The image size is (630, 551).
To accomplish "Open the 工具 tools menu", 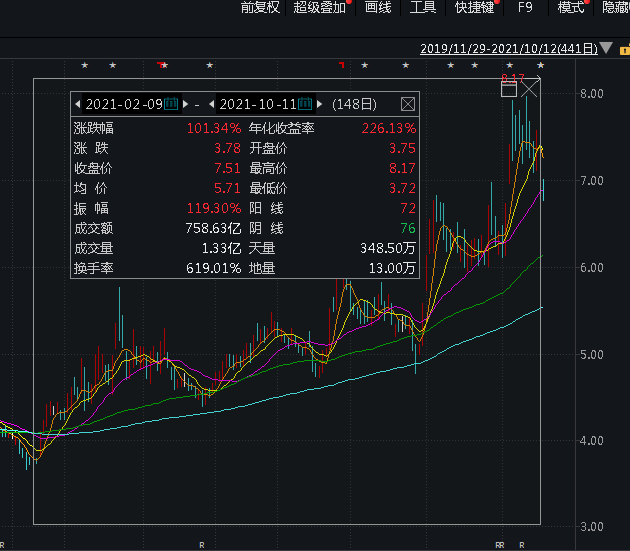I will (424, 8).
